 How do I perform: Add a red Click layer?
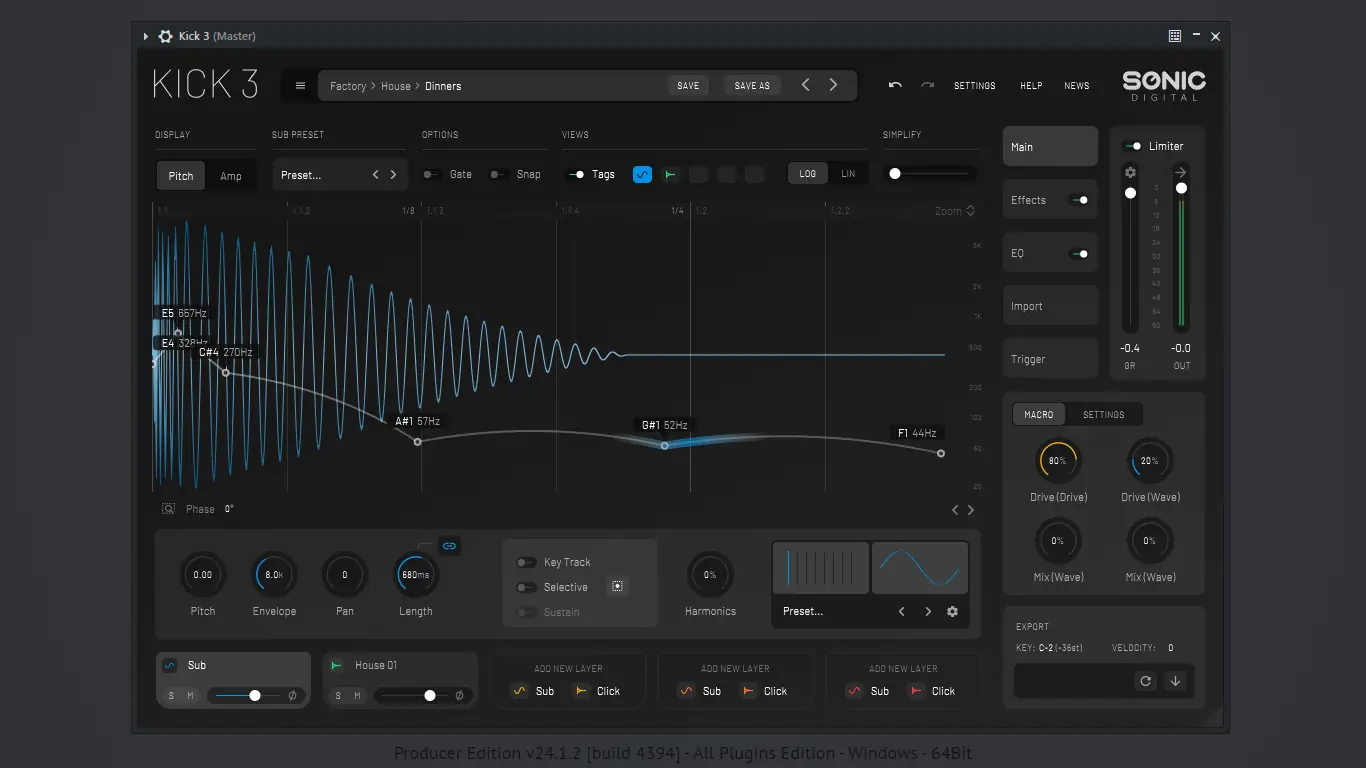[932, 691]
